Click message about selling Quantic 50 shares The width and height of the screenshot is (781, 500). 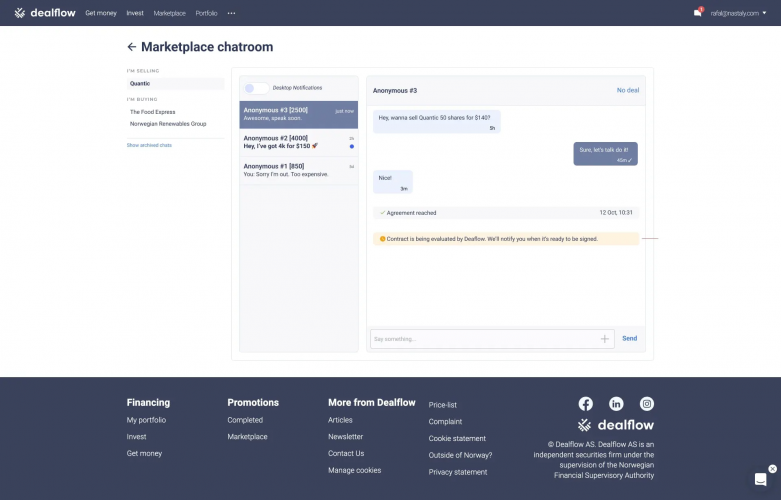(x=436, y=122)
